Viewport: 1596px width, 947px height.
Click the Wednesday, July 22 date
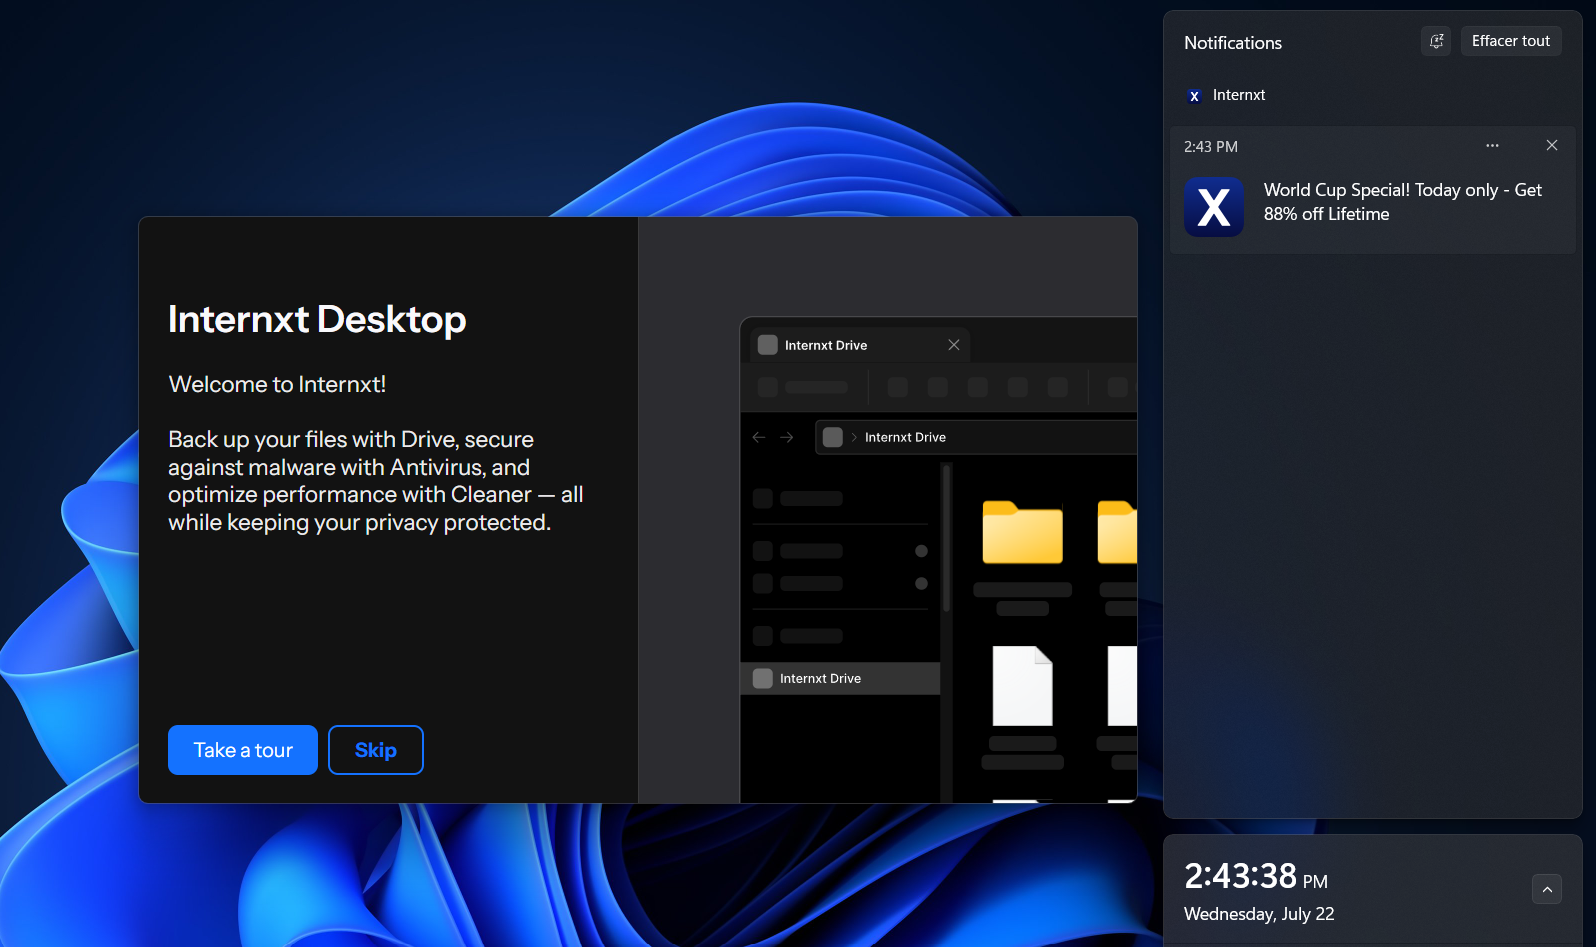(1259, 914)
